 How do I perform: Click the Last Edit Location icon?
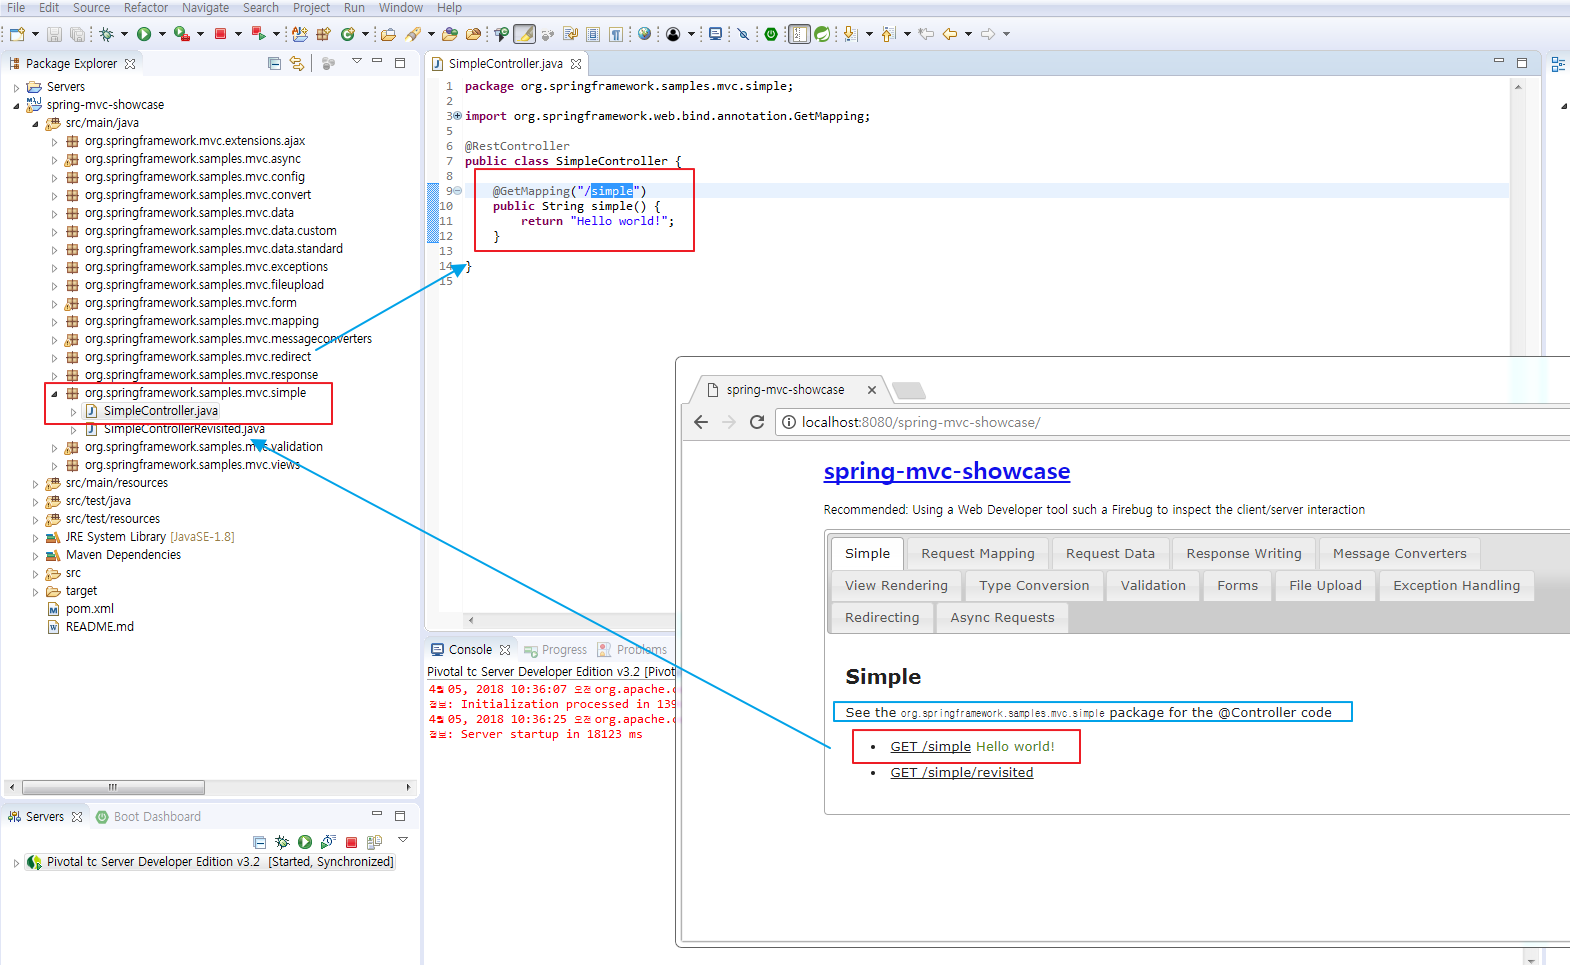pyautogui.click(x=926, y=34)
